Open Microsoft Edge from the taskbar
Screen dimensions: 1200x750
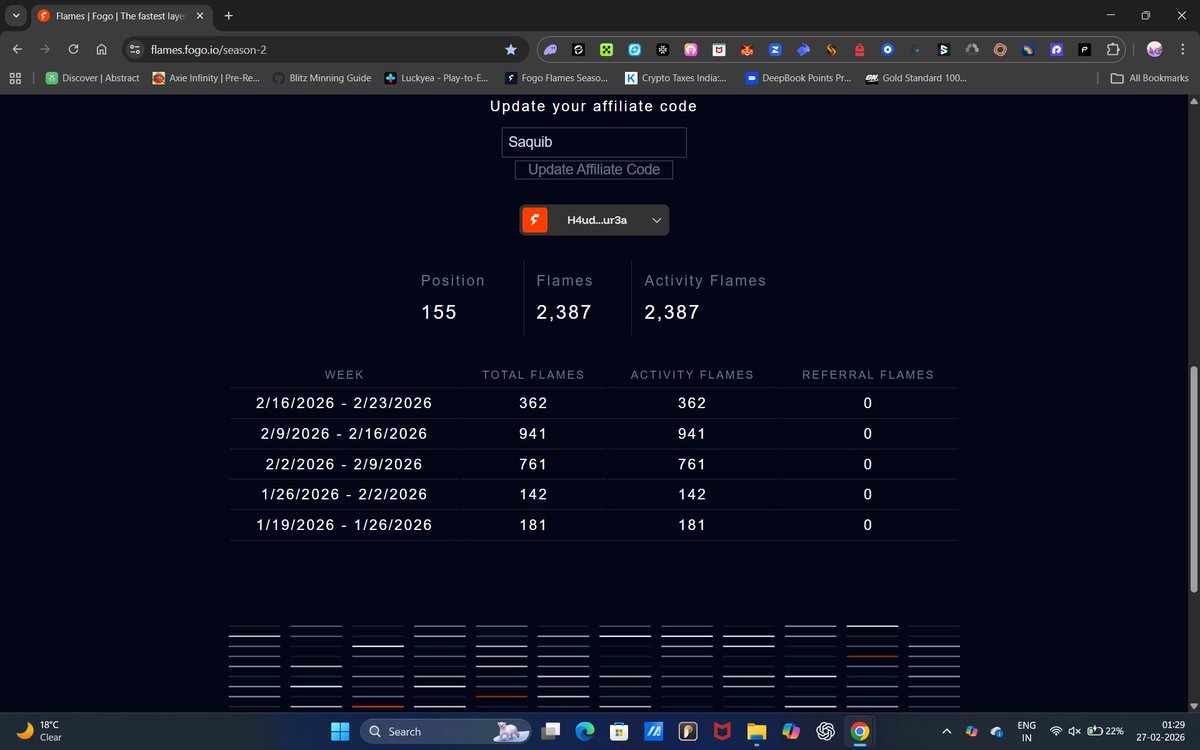pos(587,731)
